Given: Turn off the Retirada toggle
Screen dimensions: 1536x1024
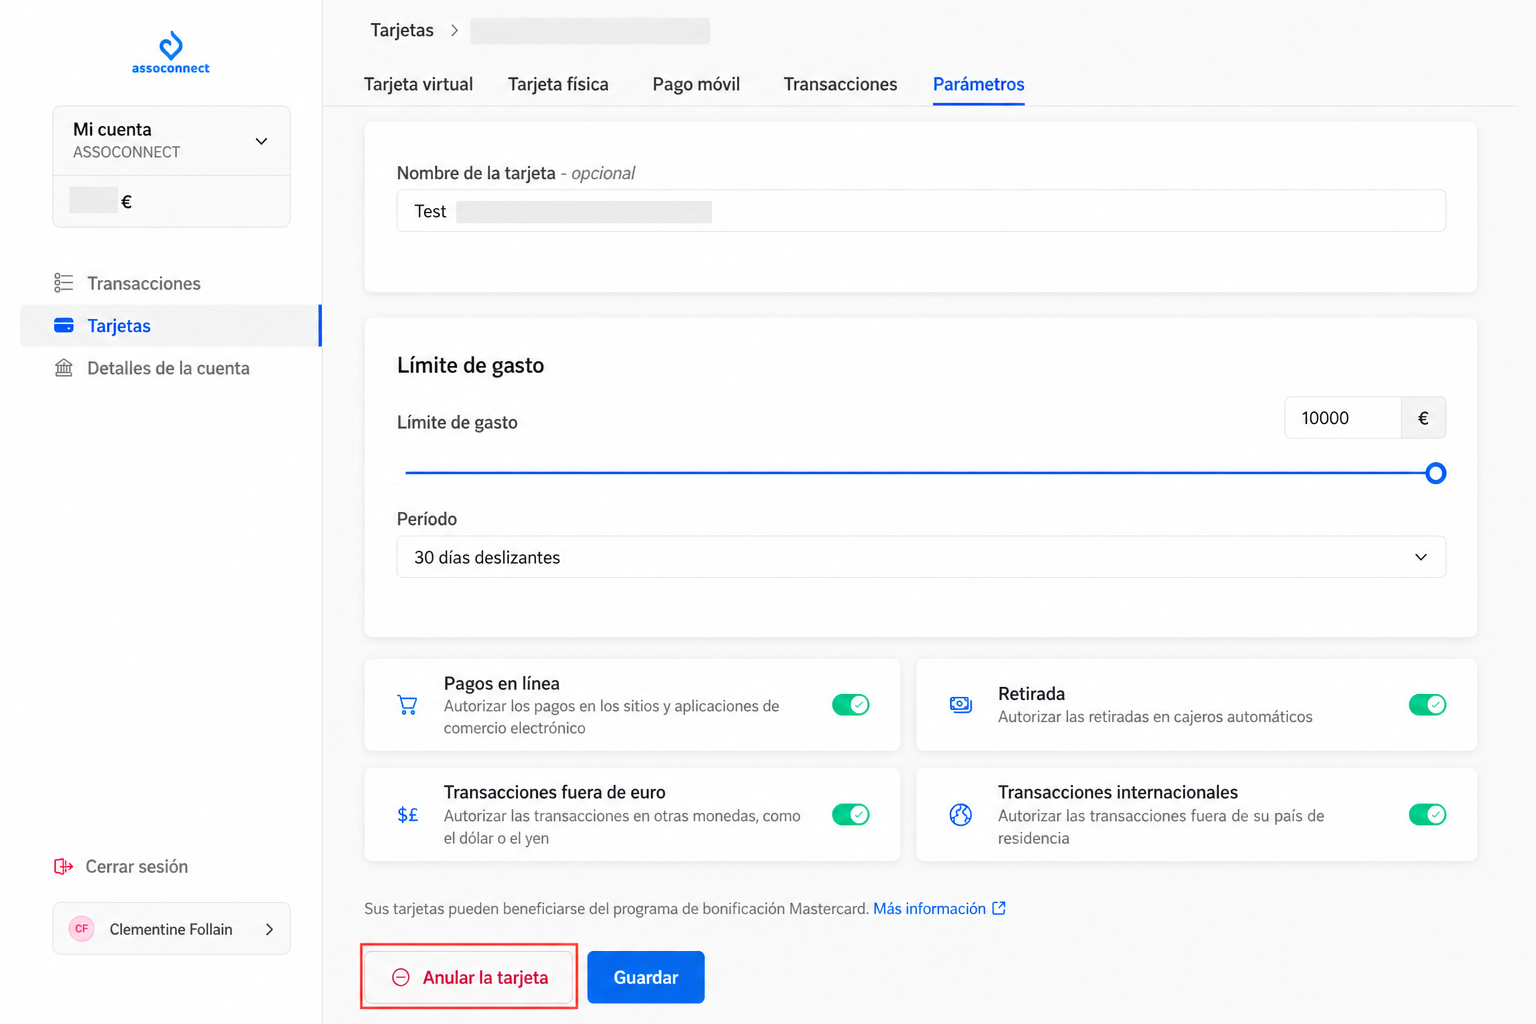Looking at the screenshot, I should pos(1427,705).
